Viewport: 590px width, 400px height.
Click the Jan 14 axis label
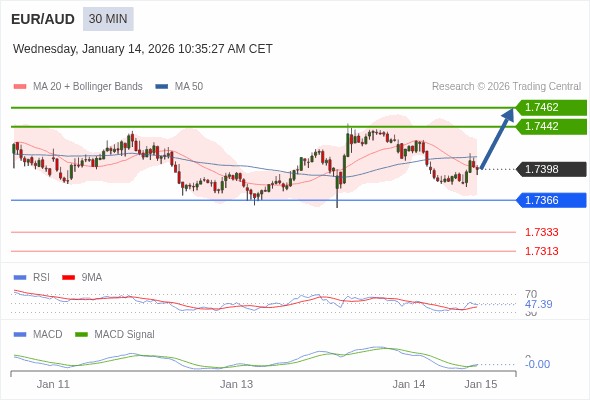409,385
